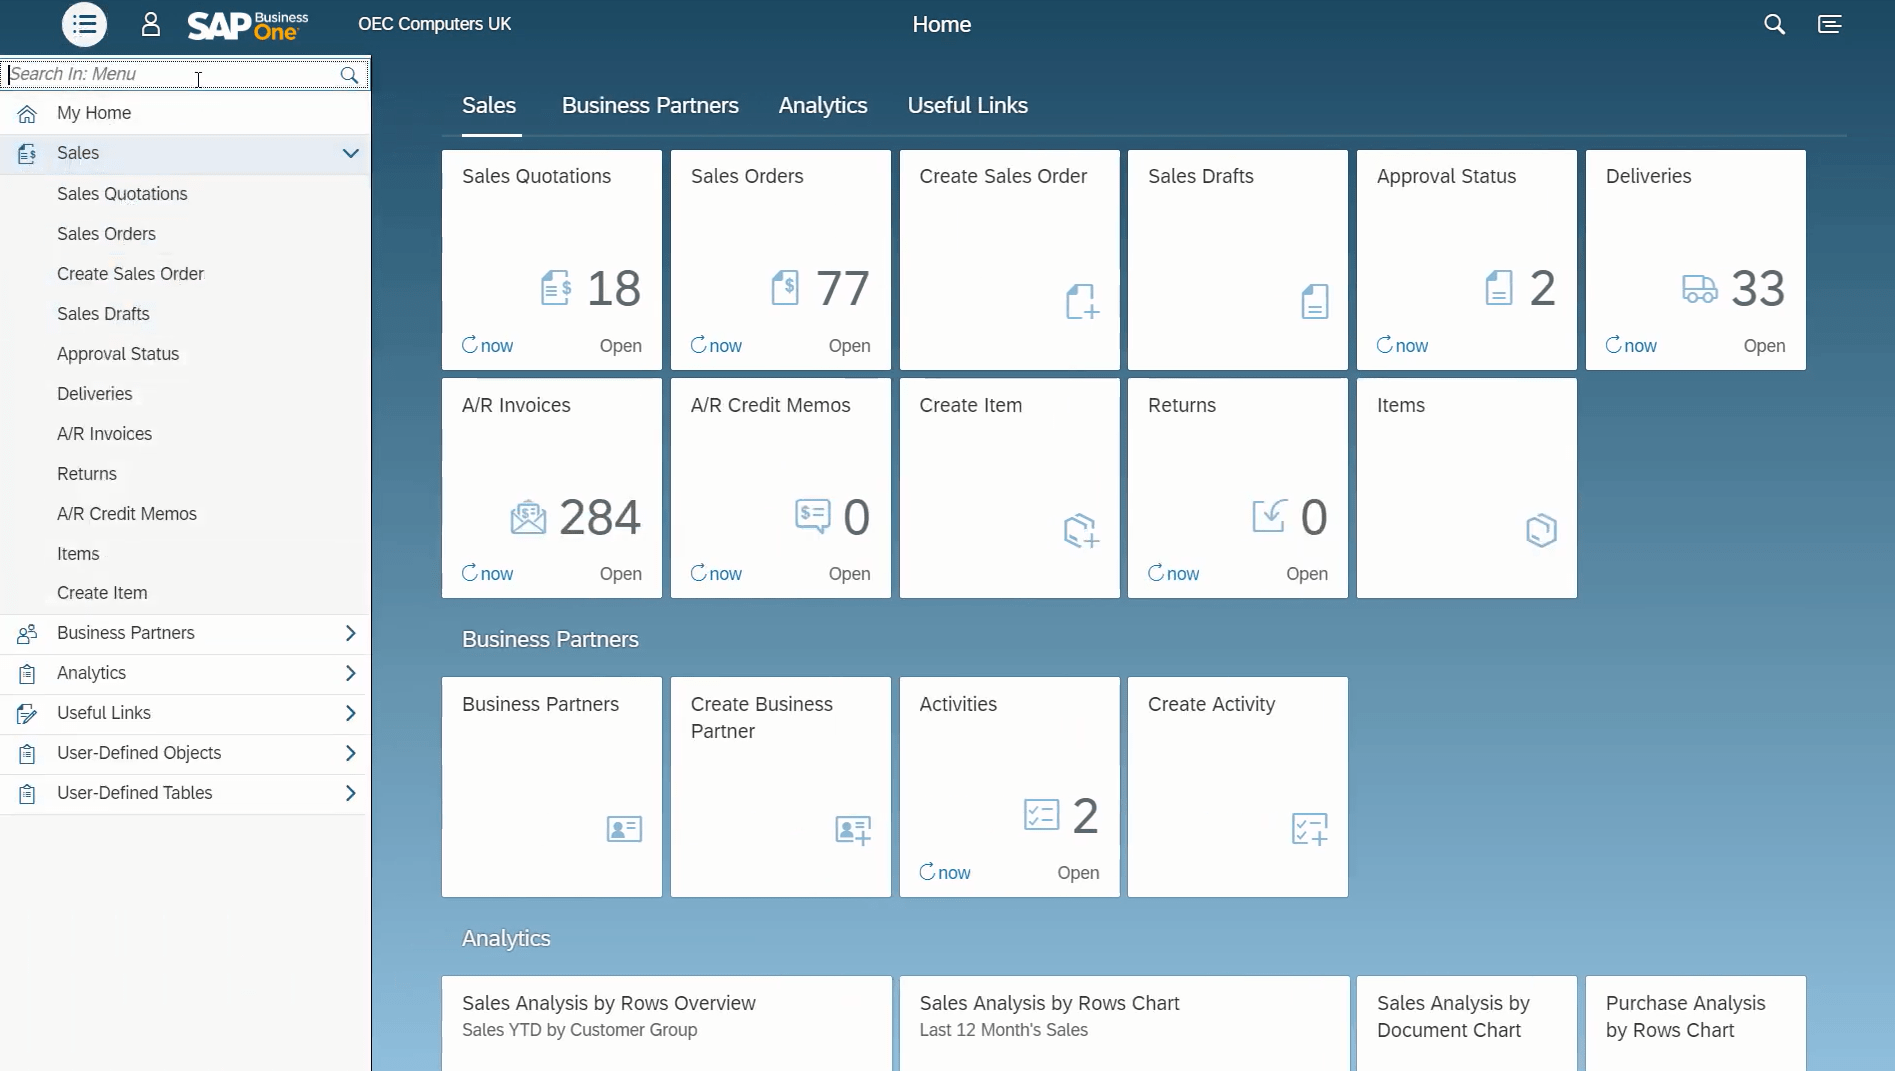
Task: Open the hamburger navigation menu
Action: click(84, 24)
